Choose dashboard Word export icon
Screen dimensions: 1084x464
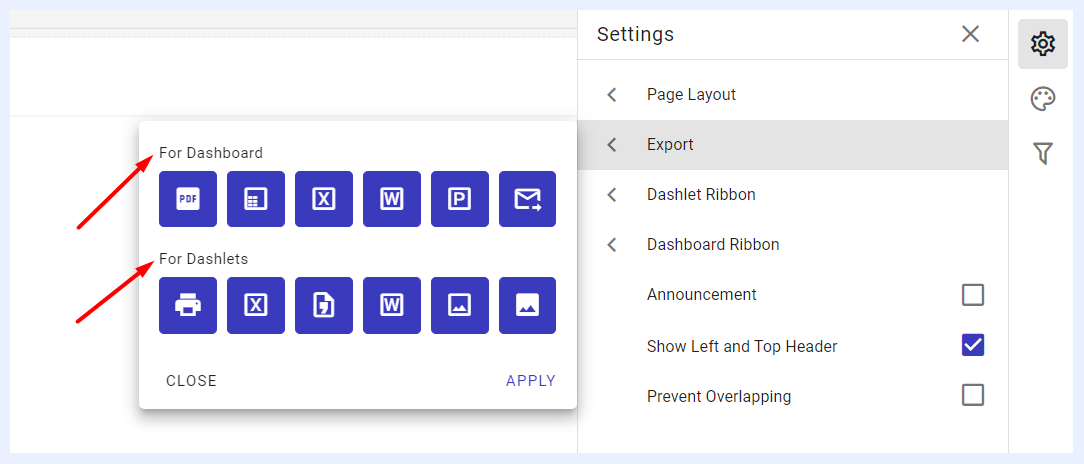392,199
